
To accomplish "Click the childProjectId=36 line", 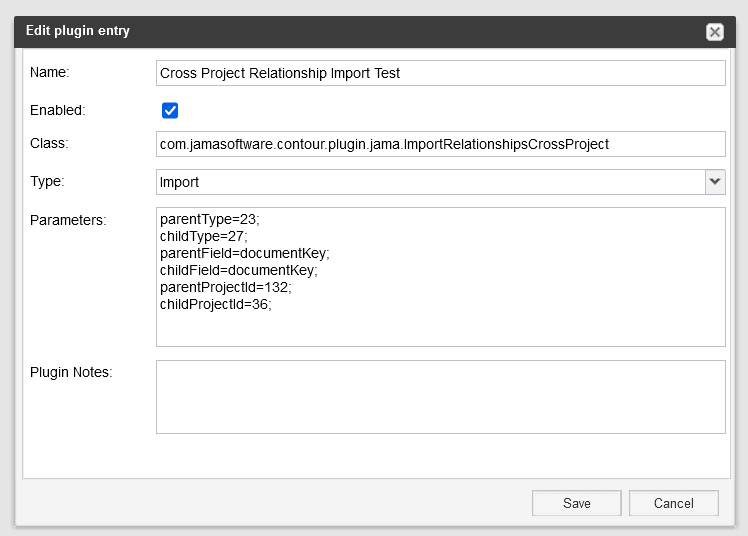I will pos(216,304).
